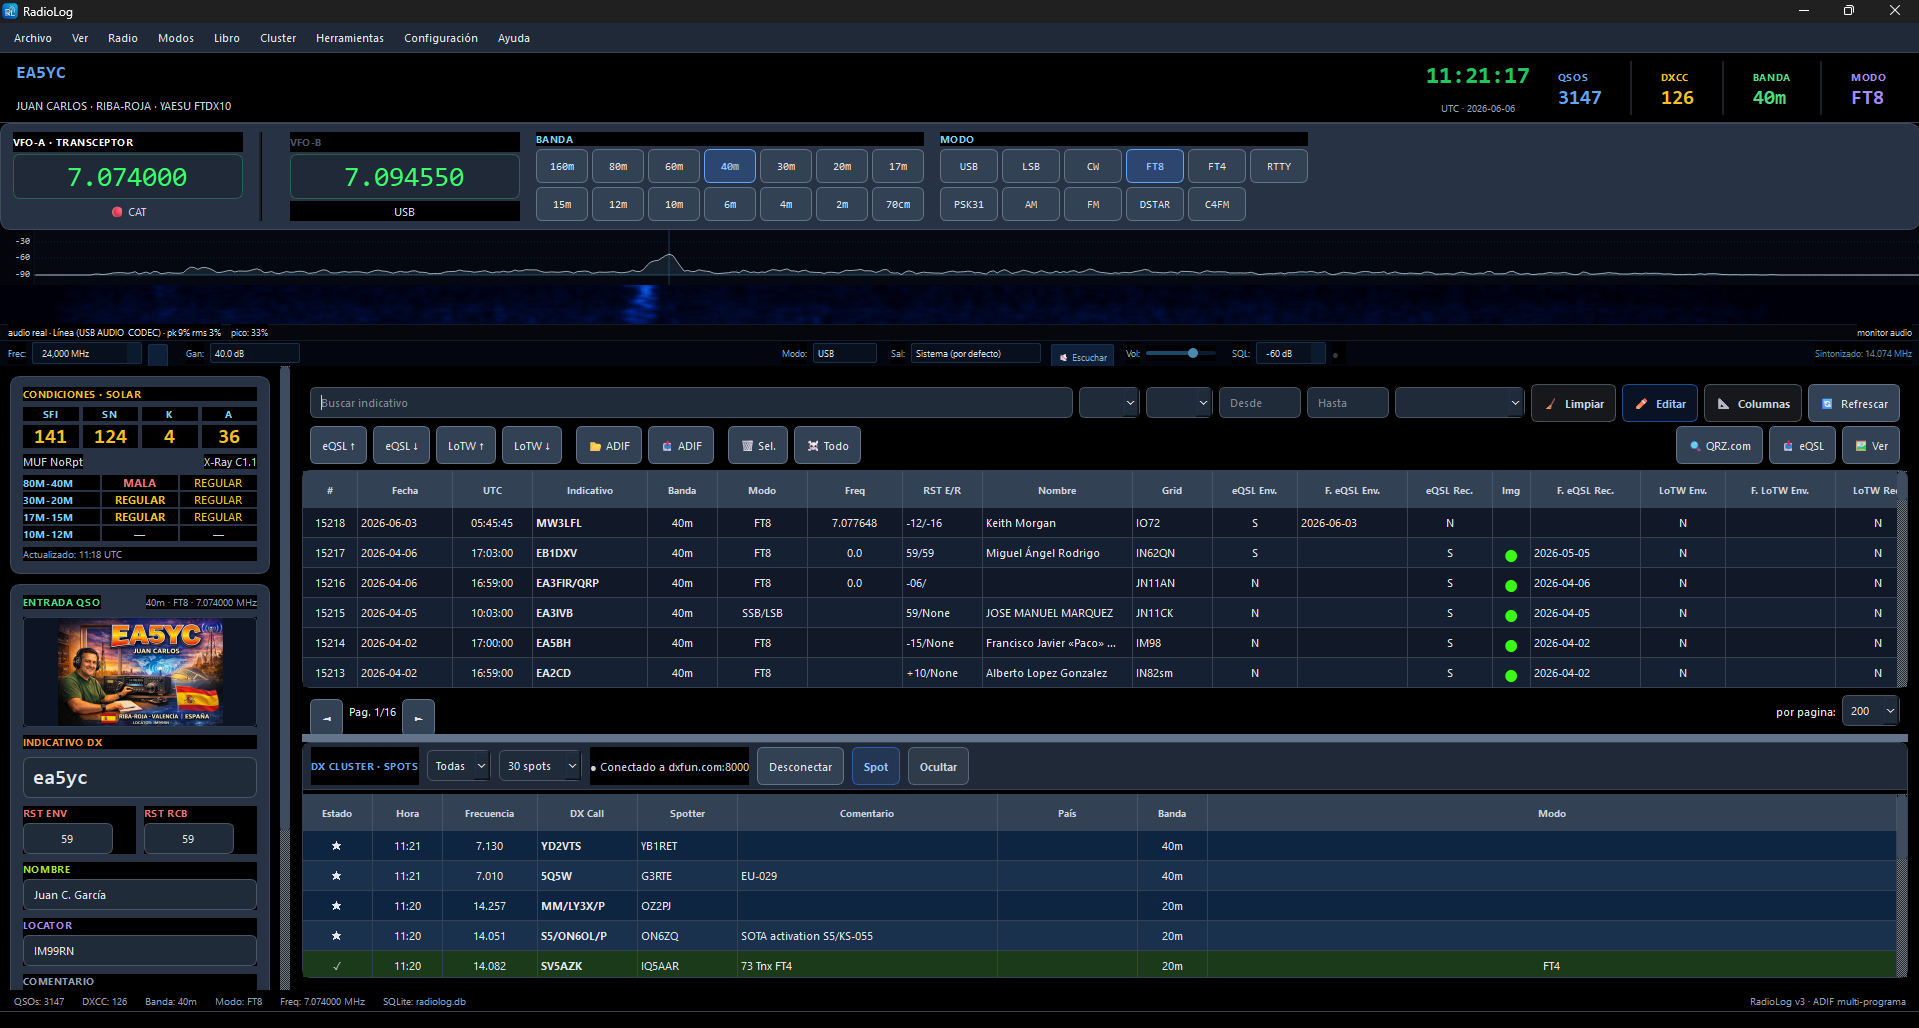The height and width of the screenshot is (1028, 1919).
Task: Click the Todo delete-all button
Action: (827, 446)
